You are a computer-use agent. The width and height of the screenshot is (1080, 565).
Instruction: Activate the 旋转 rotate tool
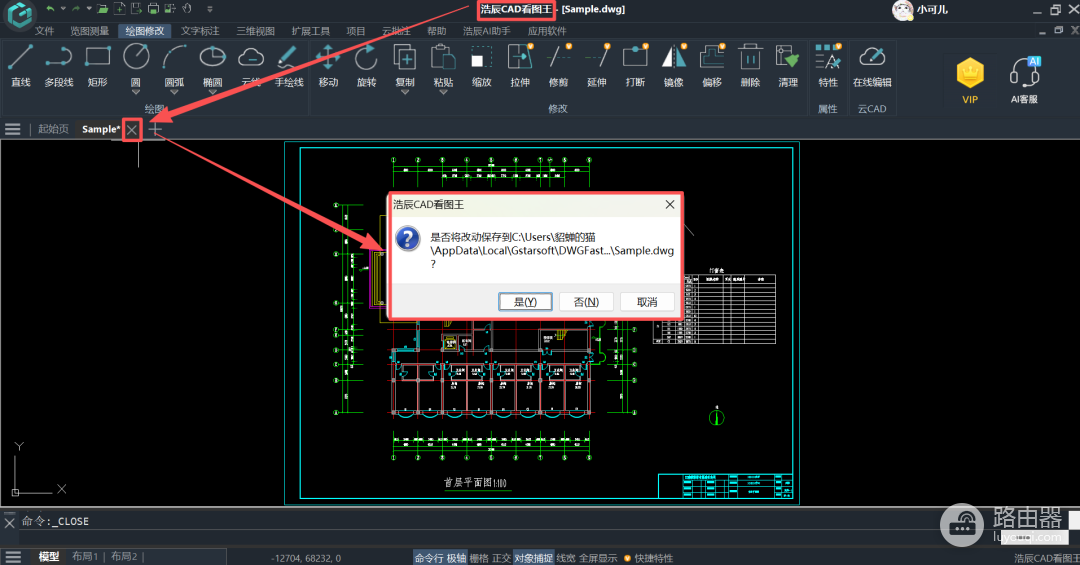(366, 66)
